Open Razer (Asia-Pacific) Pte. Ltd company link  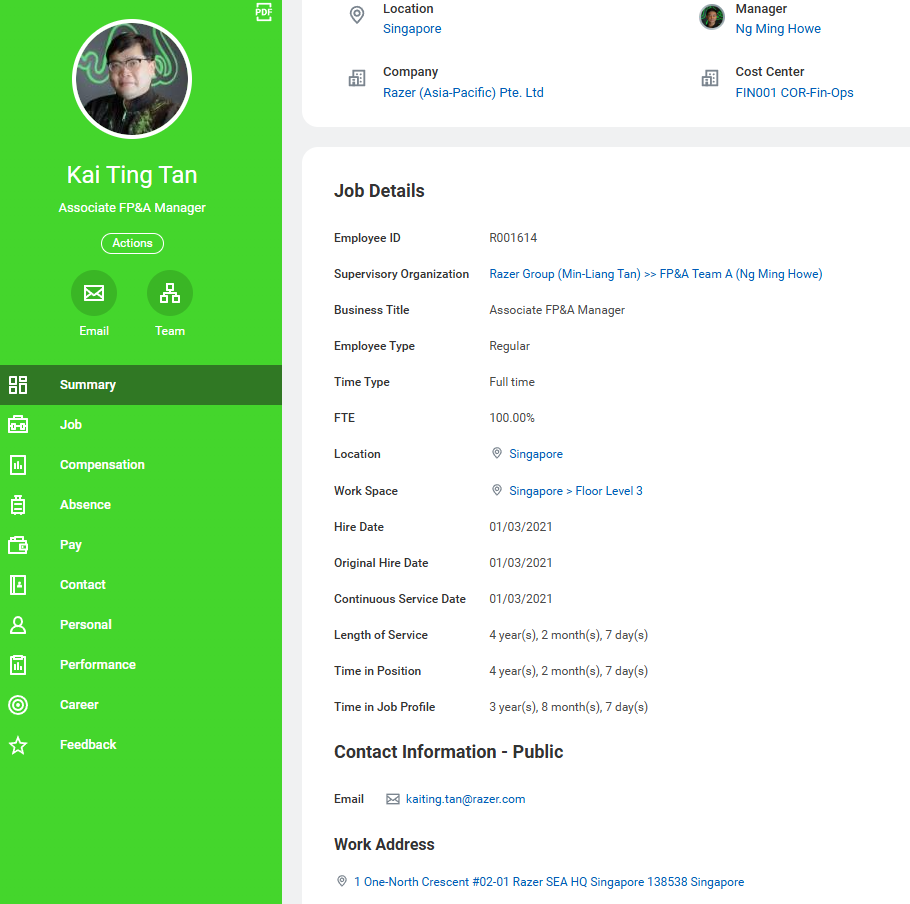click(463, 92)
